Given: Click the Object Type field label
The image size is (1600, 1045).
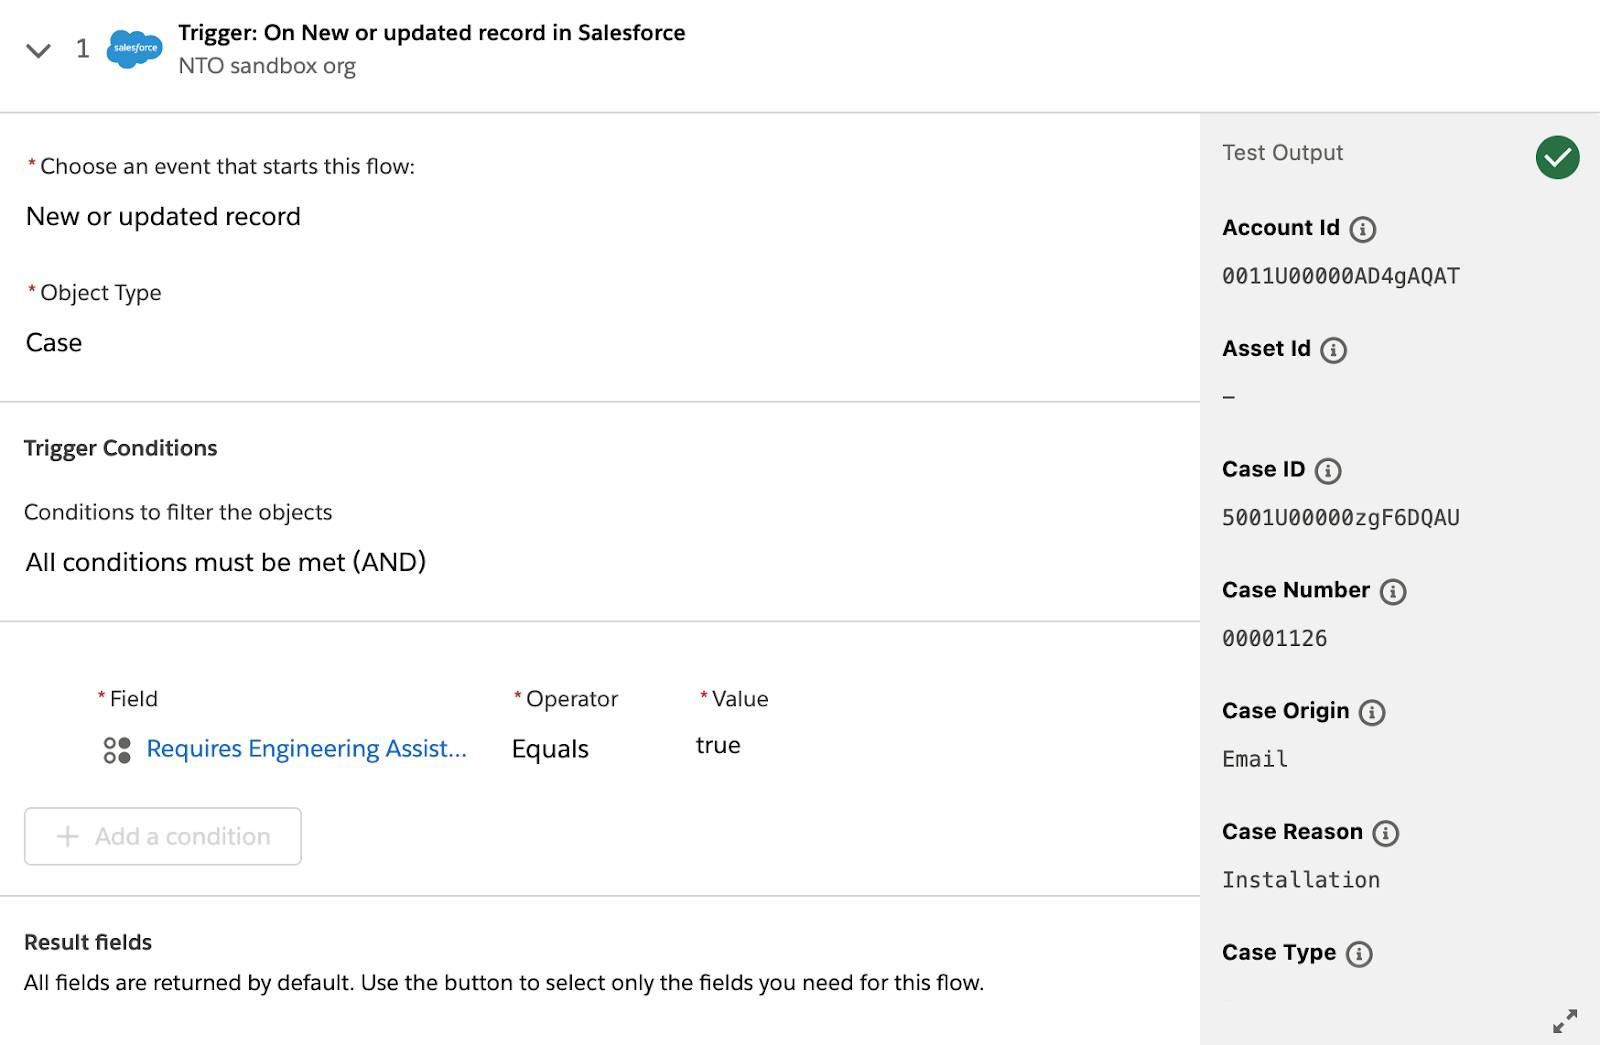Looking at the screenshot, I should 100,293.
